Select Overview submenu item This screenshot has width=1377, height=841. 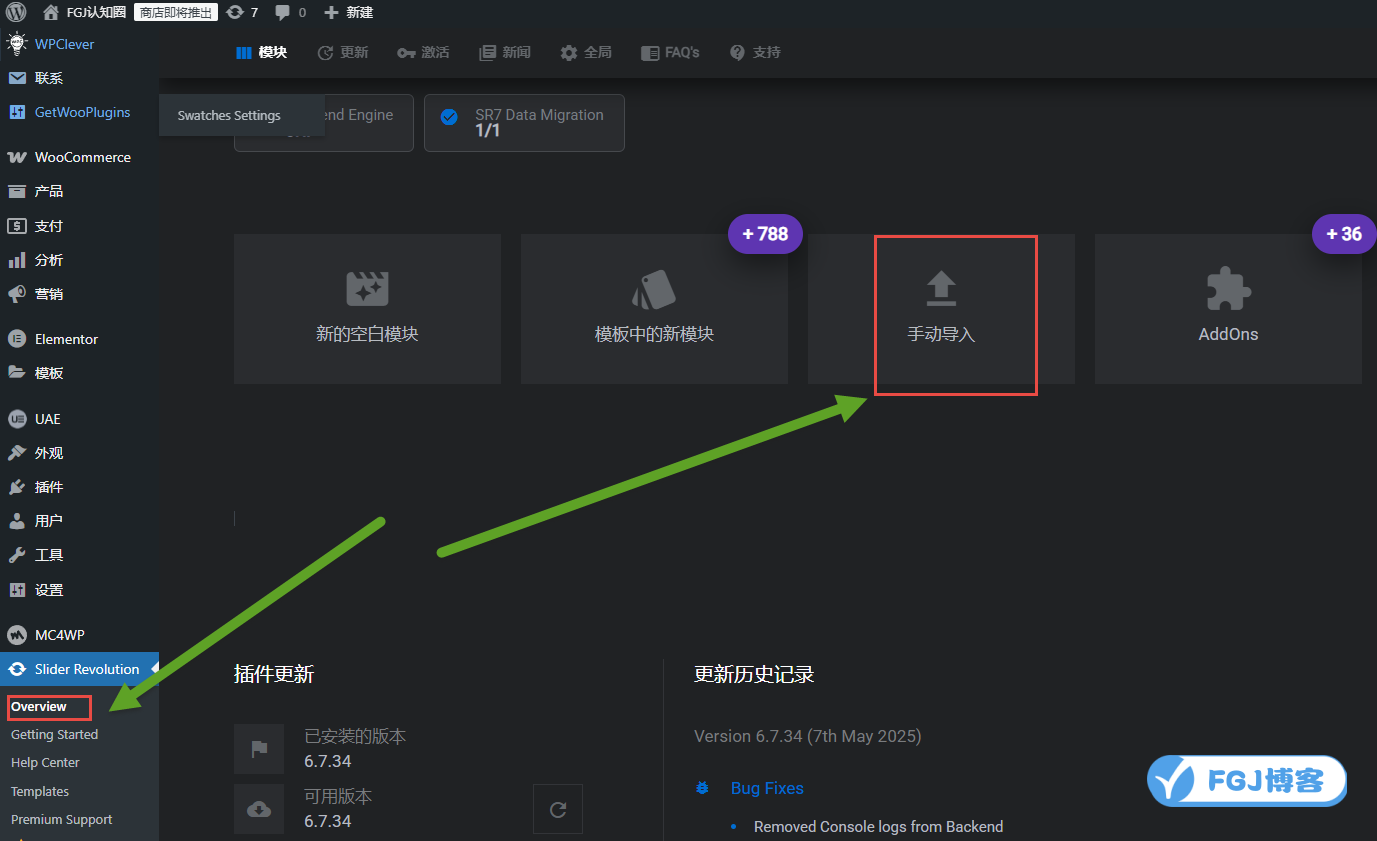tap(39, 707)
